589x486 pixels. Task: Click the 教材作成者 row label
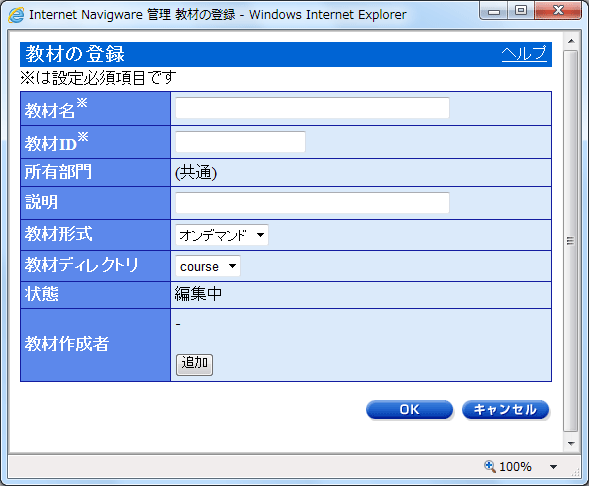coord(67,344)
